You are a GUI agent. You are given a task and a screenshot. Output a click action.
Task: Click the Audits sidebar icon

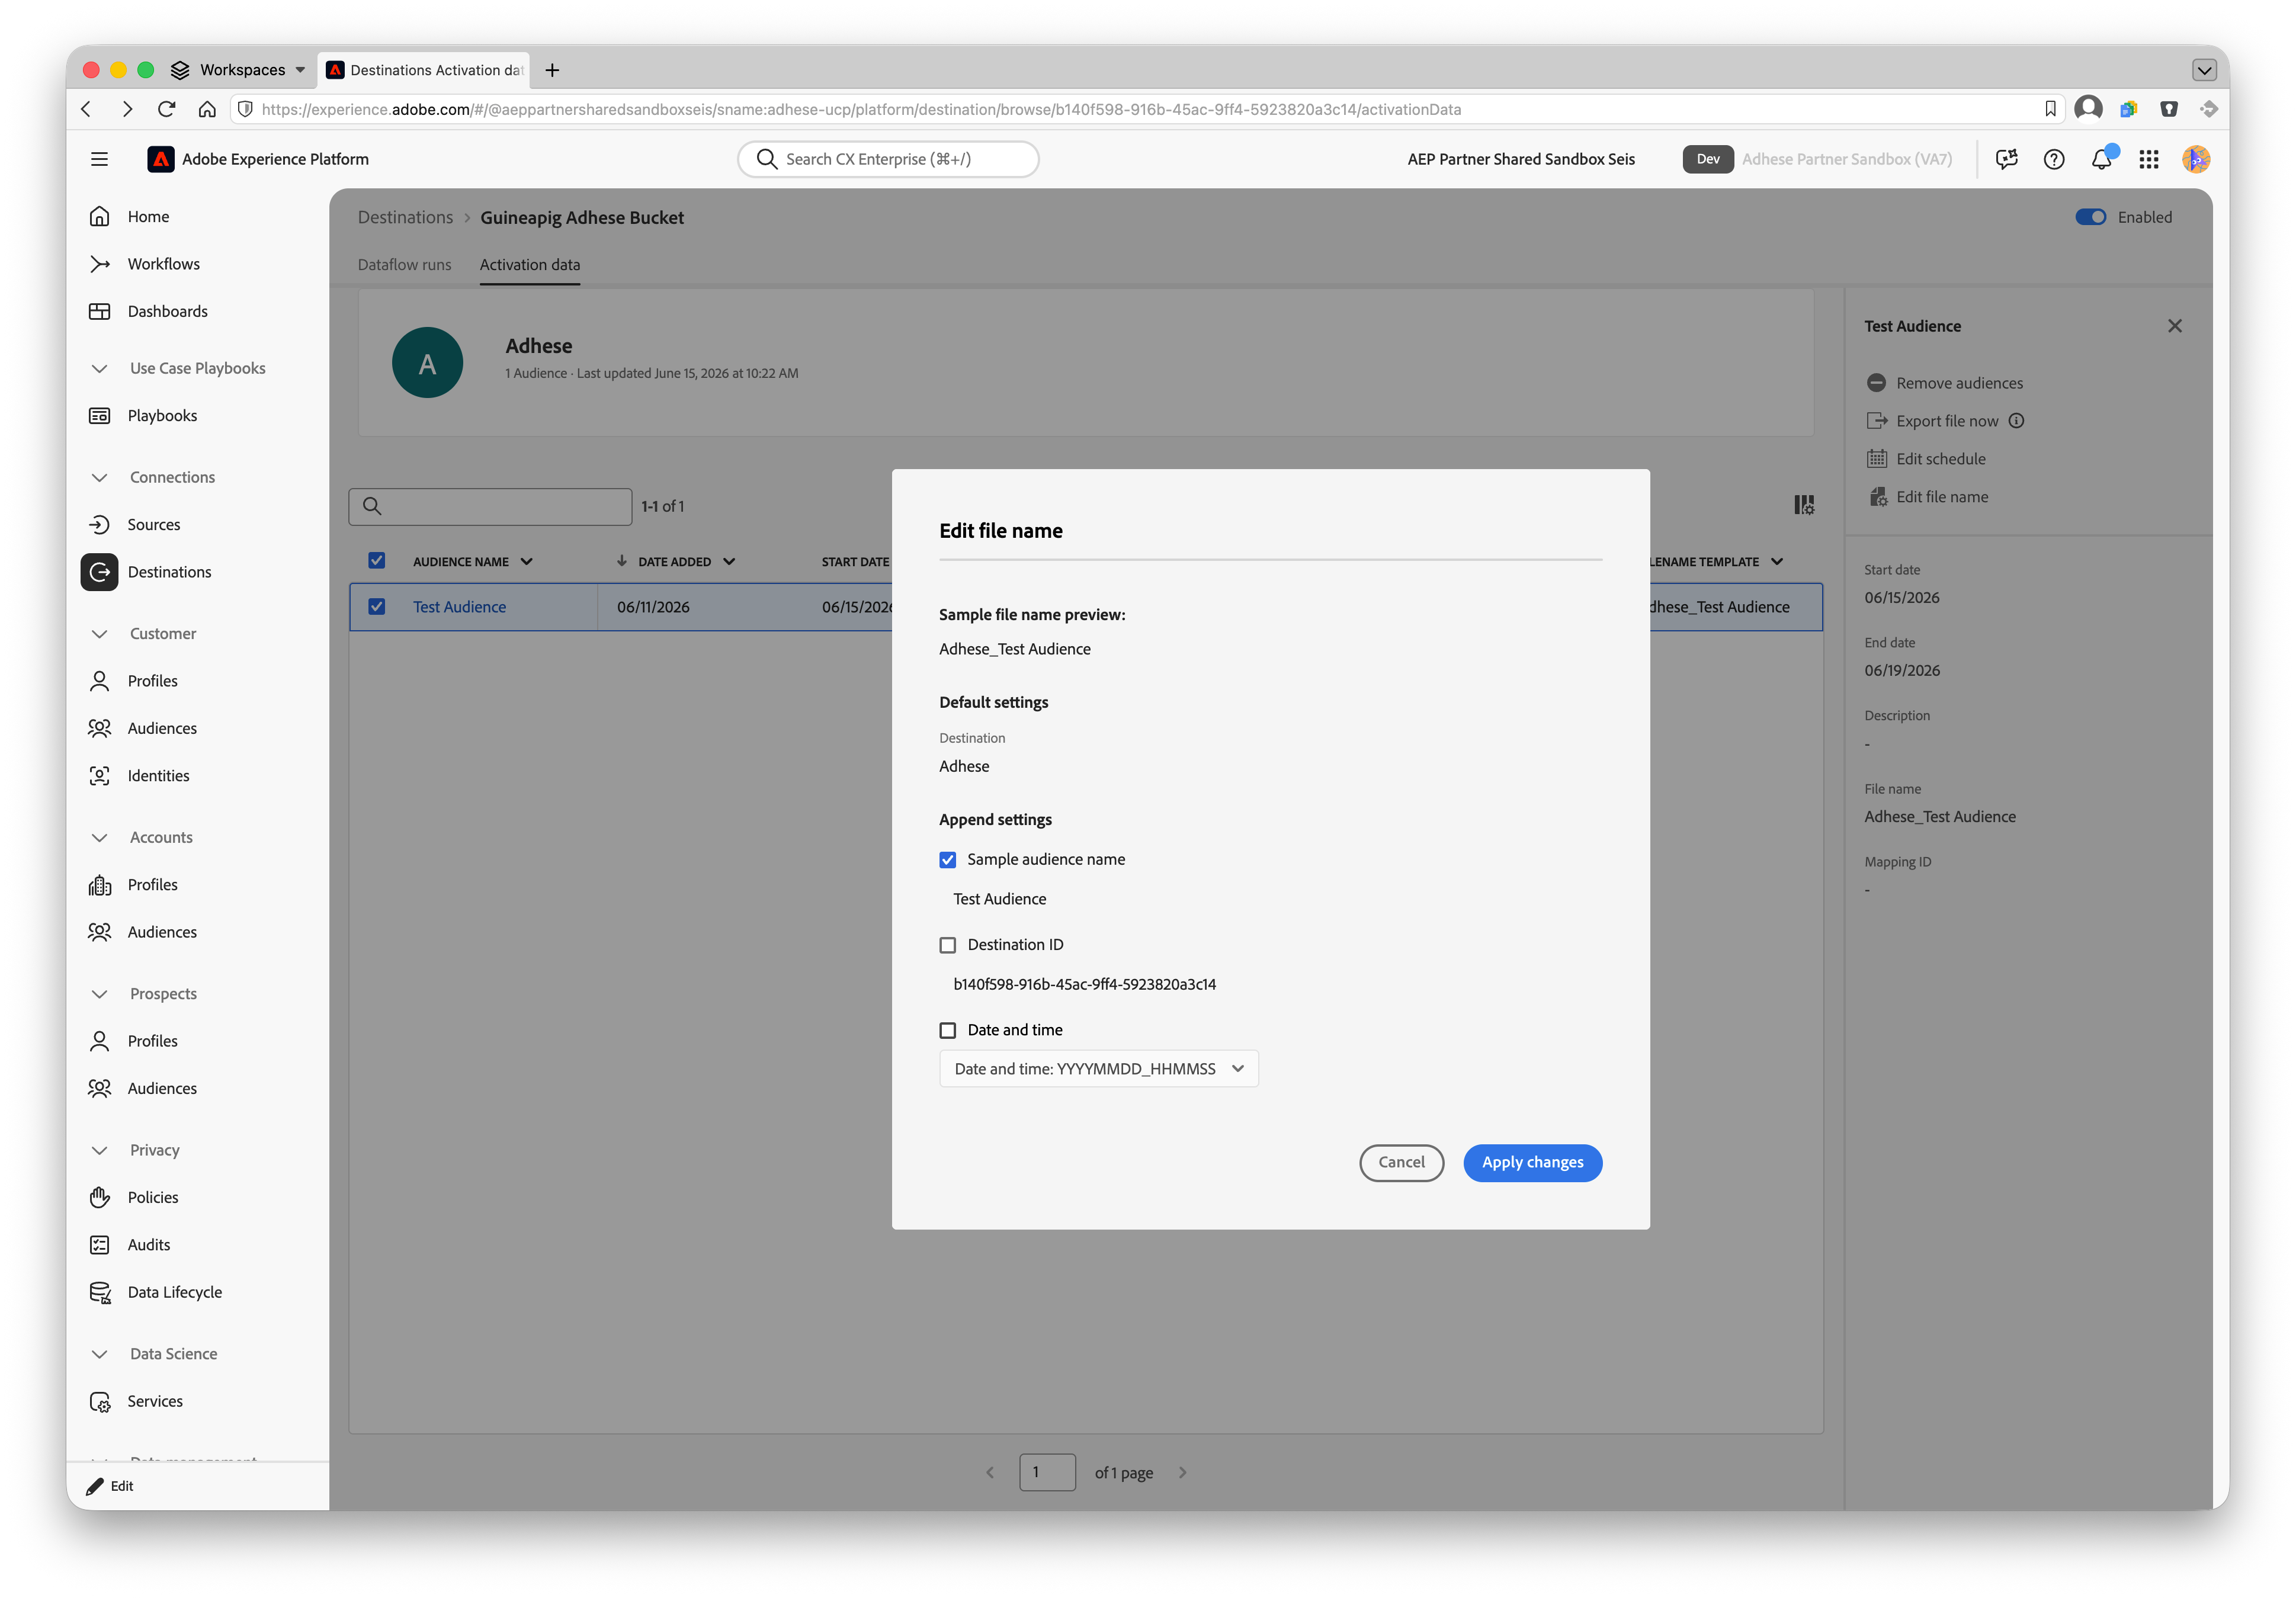pyautogui.click(x=99, y=1244)
